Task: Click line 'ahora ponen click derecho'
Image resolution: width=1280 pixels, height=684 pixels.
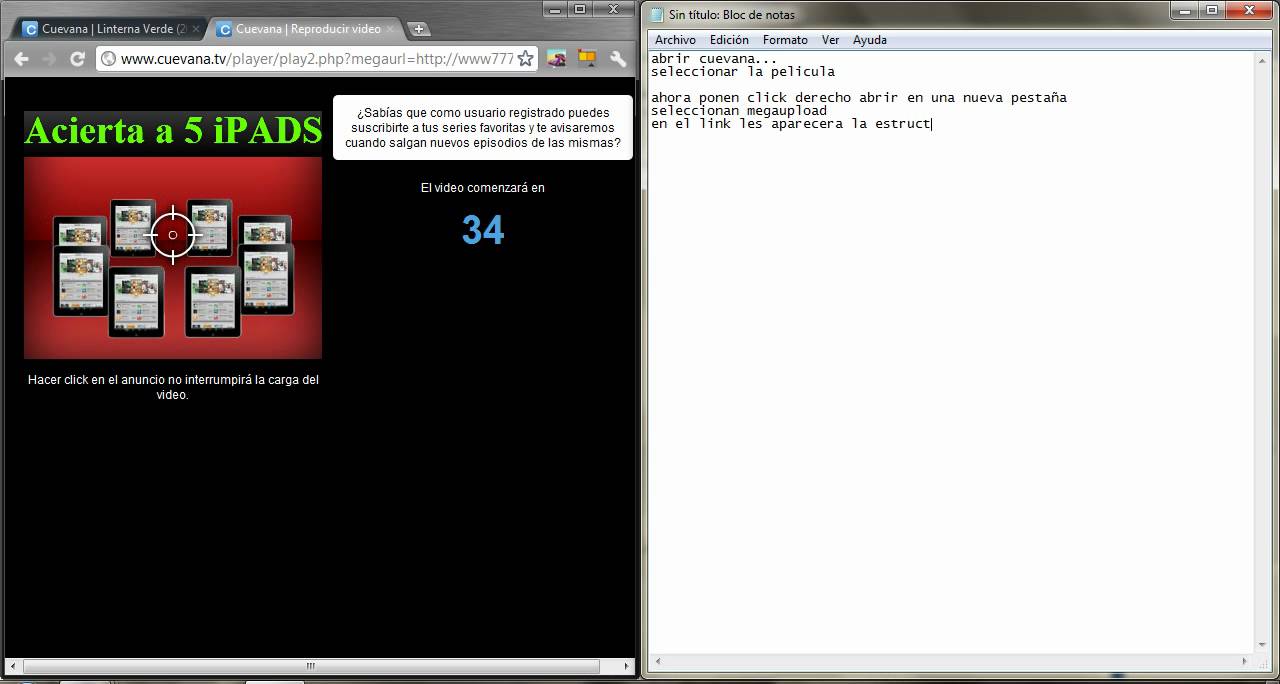Action: [x=859, y=98]
